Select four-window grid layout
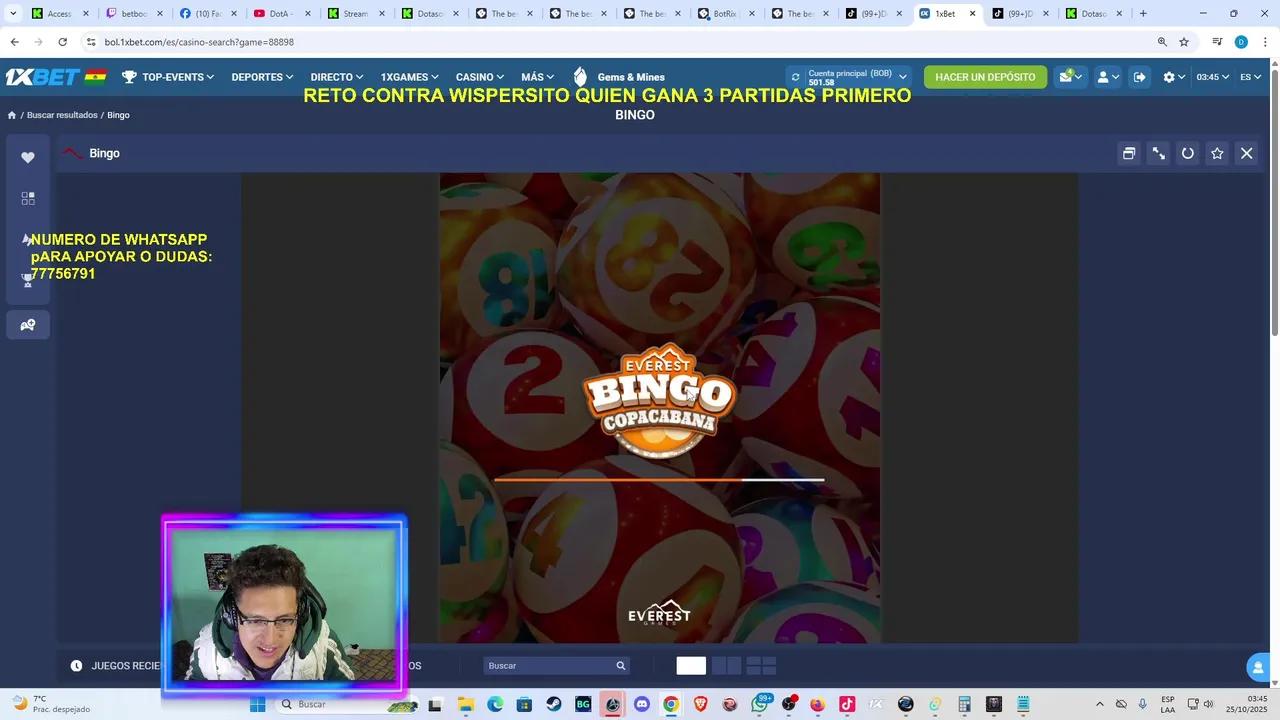Screen dimensions: 1280x720 (x=761, y=666)
